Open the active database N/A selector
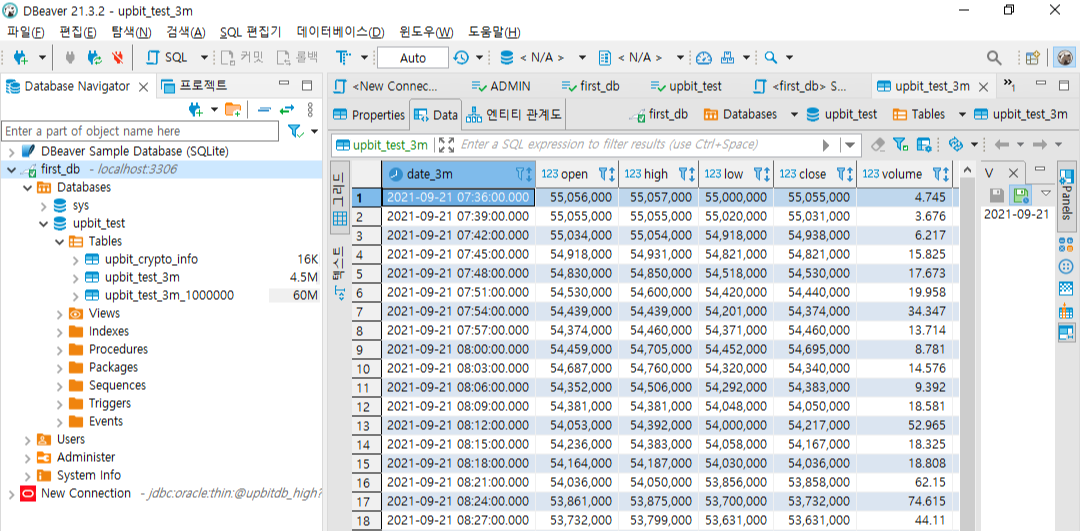Viewport: 1080px width, 531px height. click(542, 58)
